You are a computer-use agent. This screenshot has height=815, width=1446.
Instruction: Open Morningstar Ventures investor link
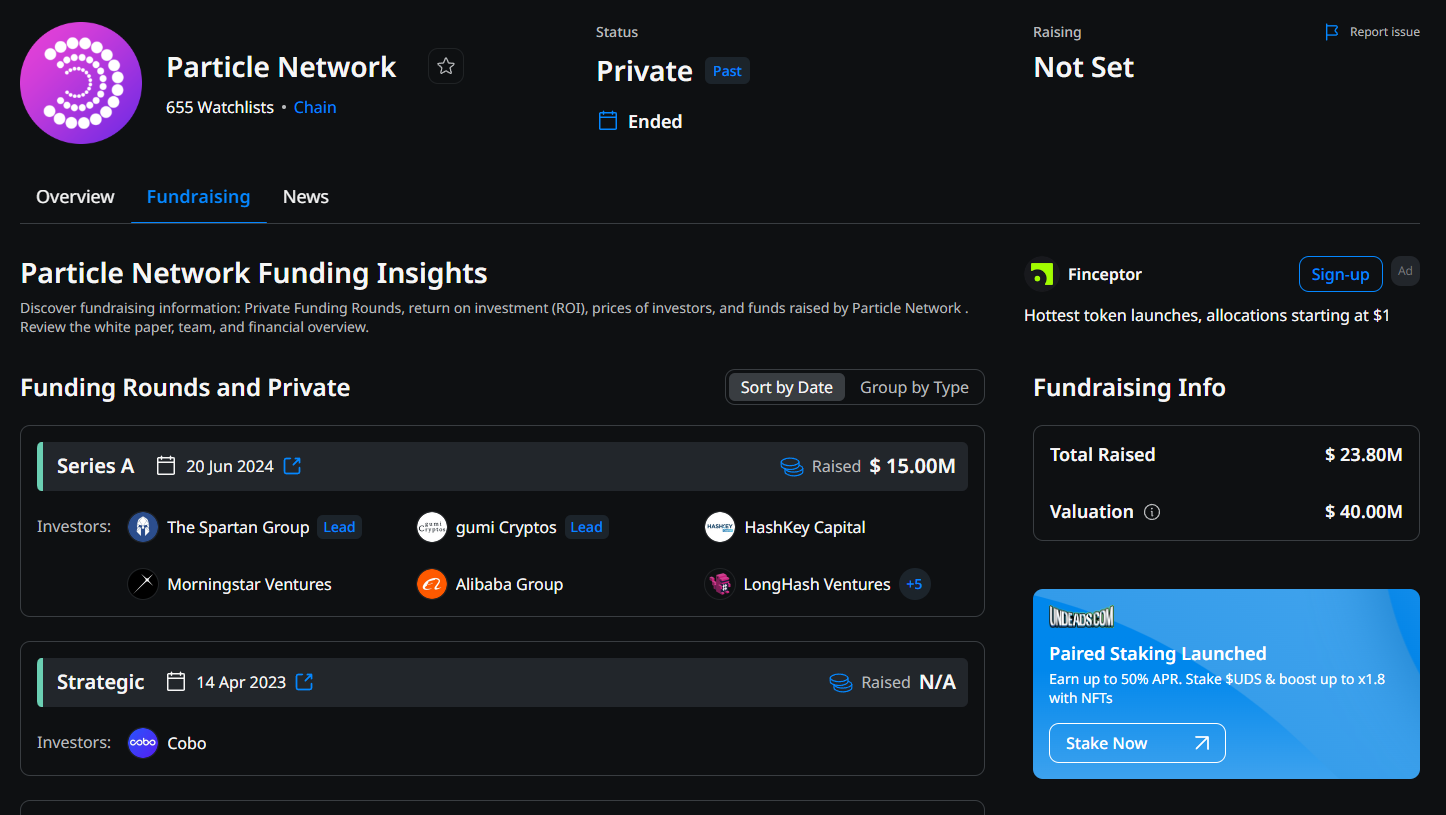(x=249, y=584)
